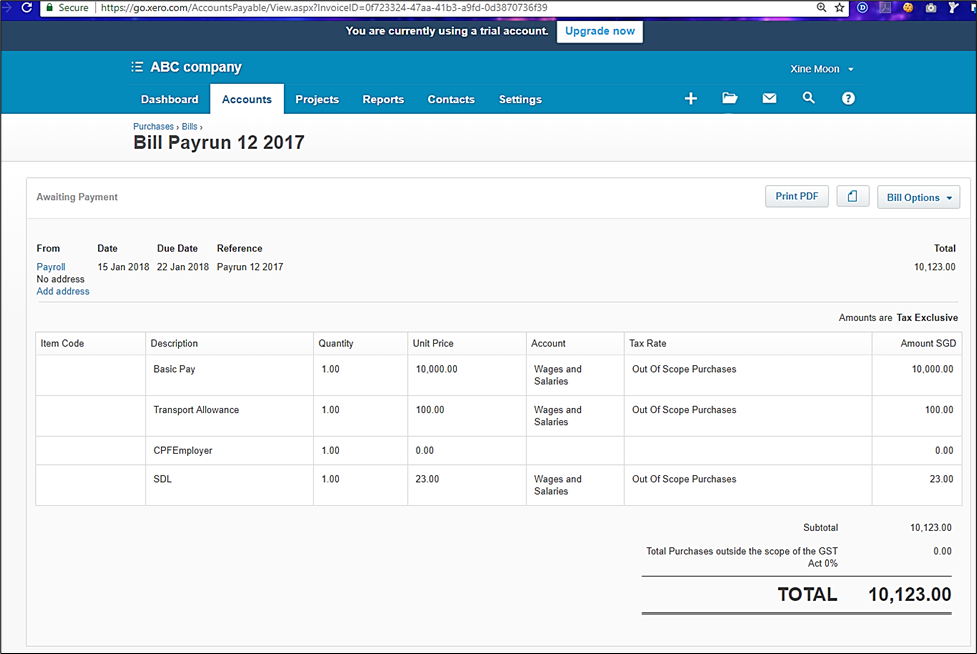This screenshot has height=654, width=977.
Task: Expand the Xine Moon user menu
Action: coord(821,69)
